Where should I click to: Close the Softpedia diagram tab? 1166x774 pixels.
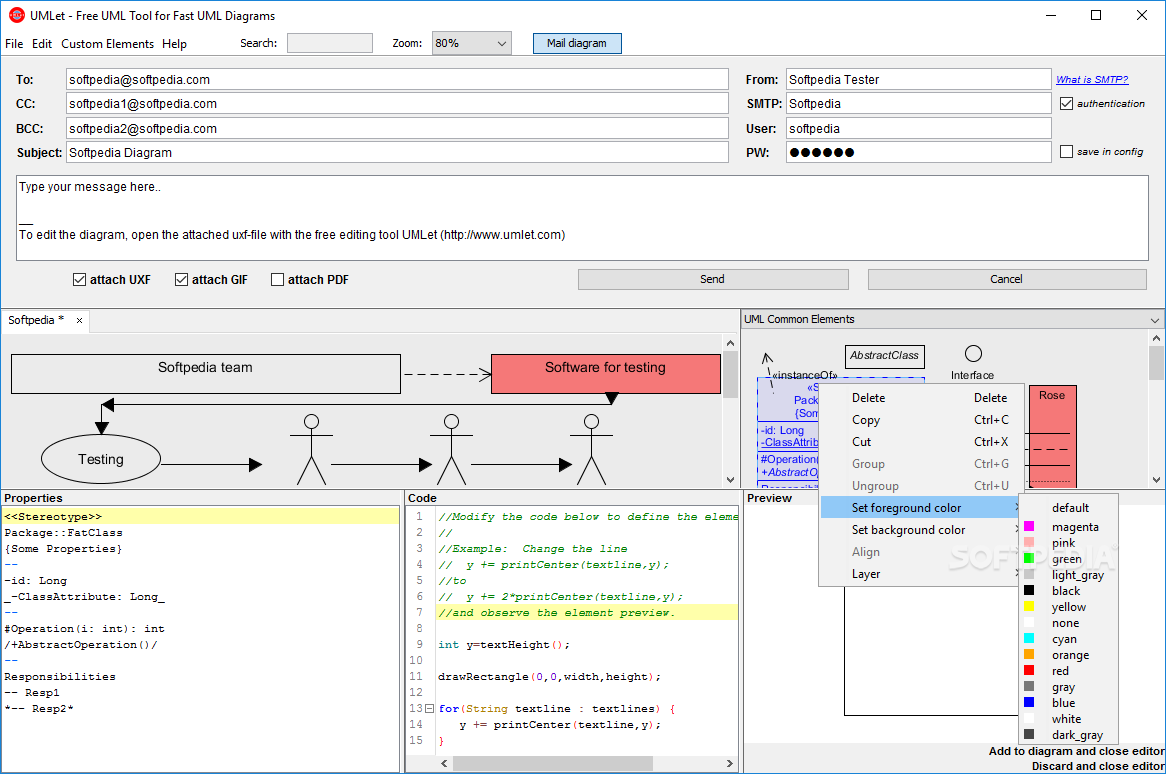pyautogui.click(x=80, y=321)
